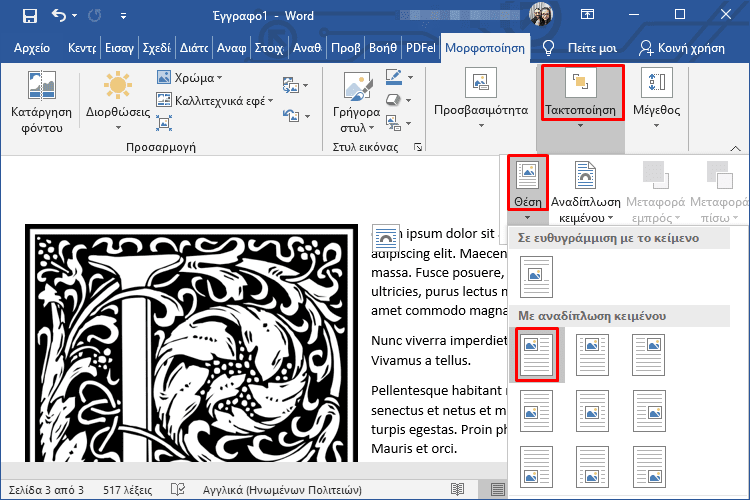Click the Θέση position button

coord(528,189)
